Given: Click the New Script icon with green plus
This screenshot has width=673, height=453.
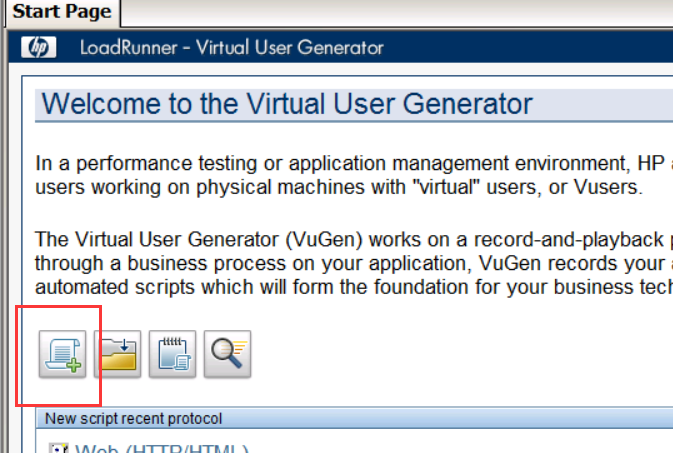Looking at the screenshot, I should [x=61, y=355].
